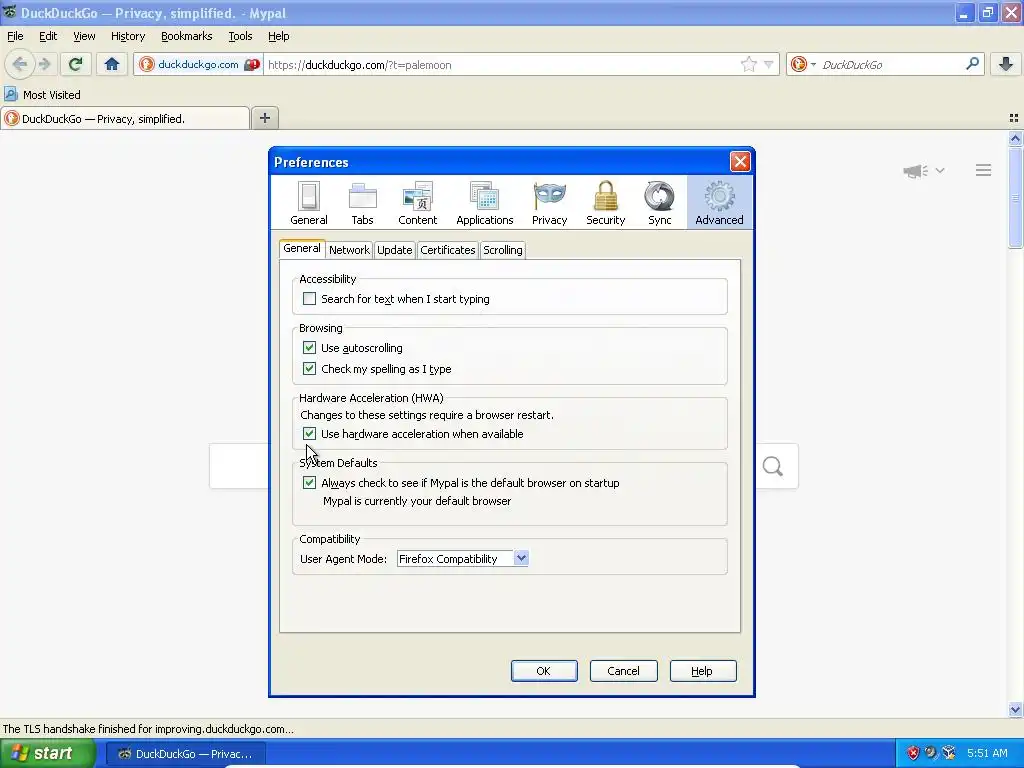This screenshot has height=768, width=1024.
Task: Open the File menu
Action: [x=15, y=36]
